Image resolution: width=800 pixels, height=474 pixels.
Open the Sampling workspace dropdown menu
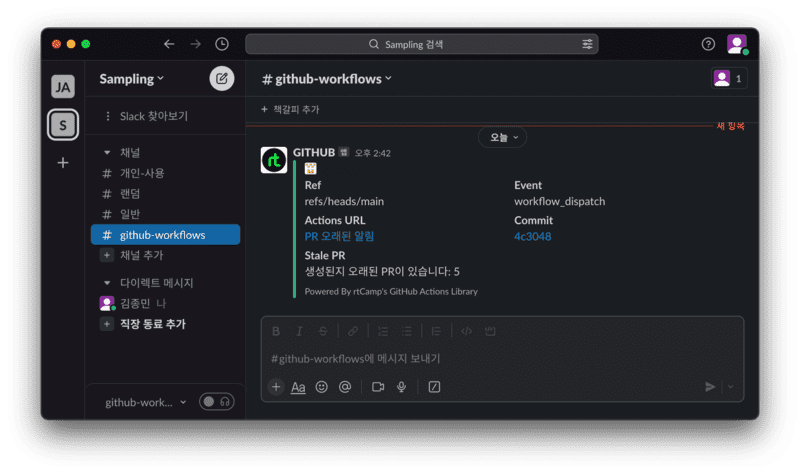(x=132, y=78)
